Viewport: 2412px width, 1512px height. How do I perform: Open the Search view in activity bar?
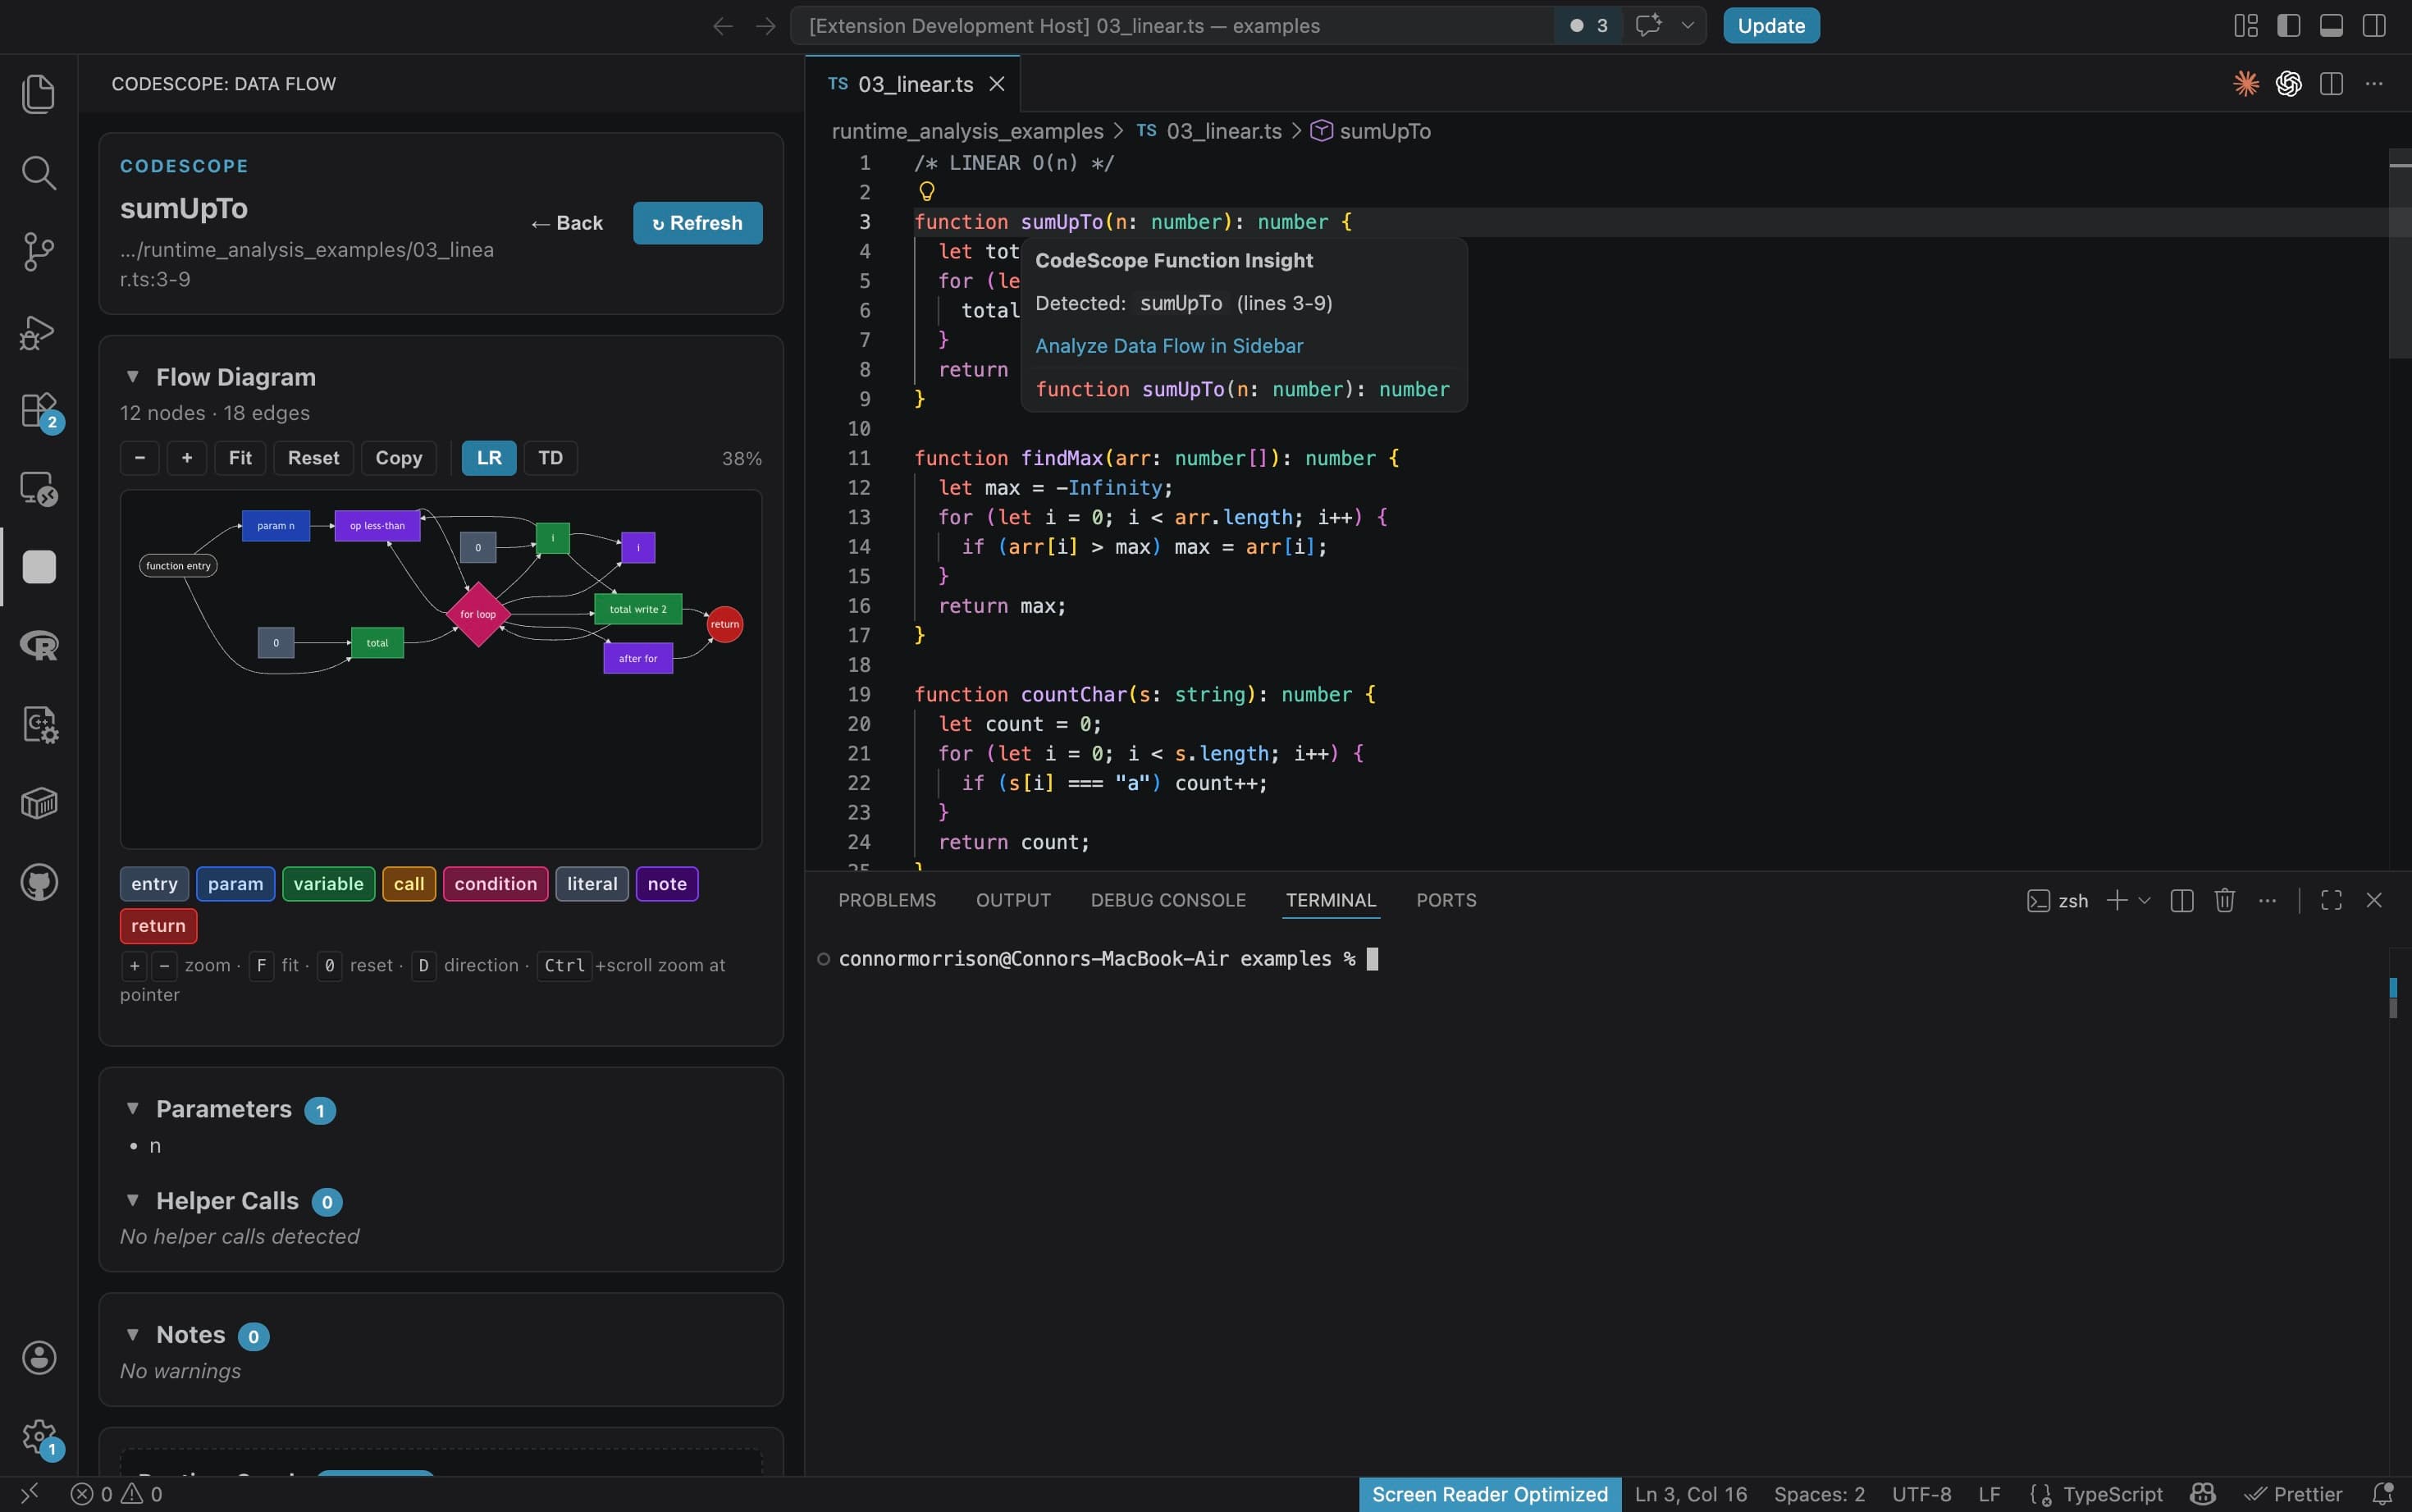38,173
